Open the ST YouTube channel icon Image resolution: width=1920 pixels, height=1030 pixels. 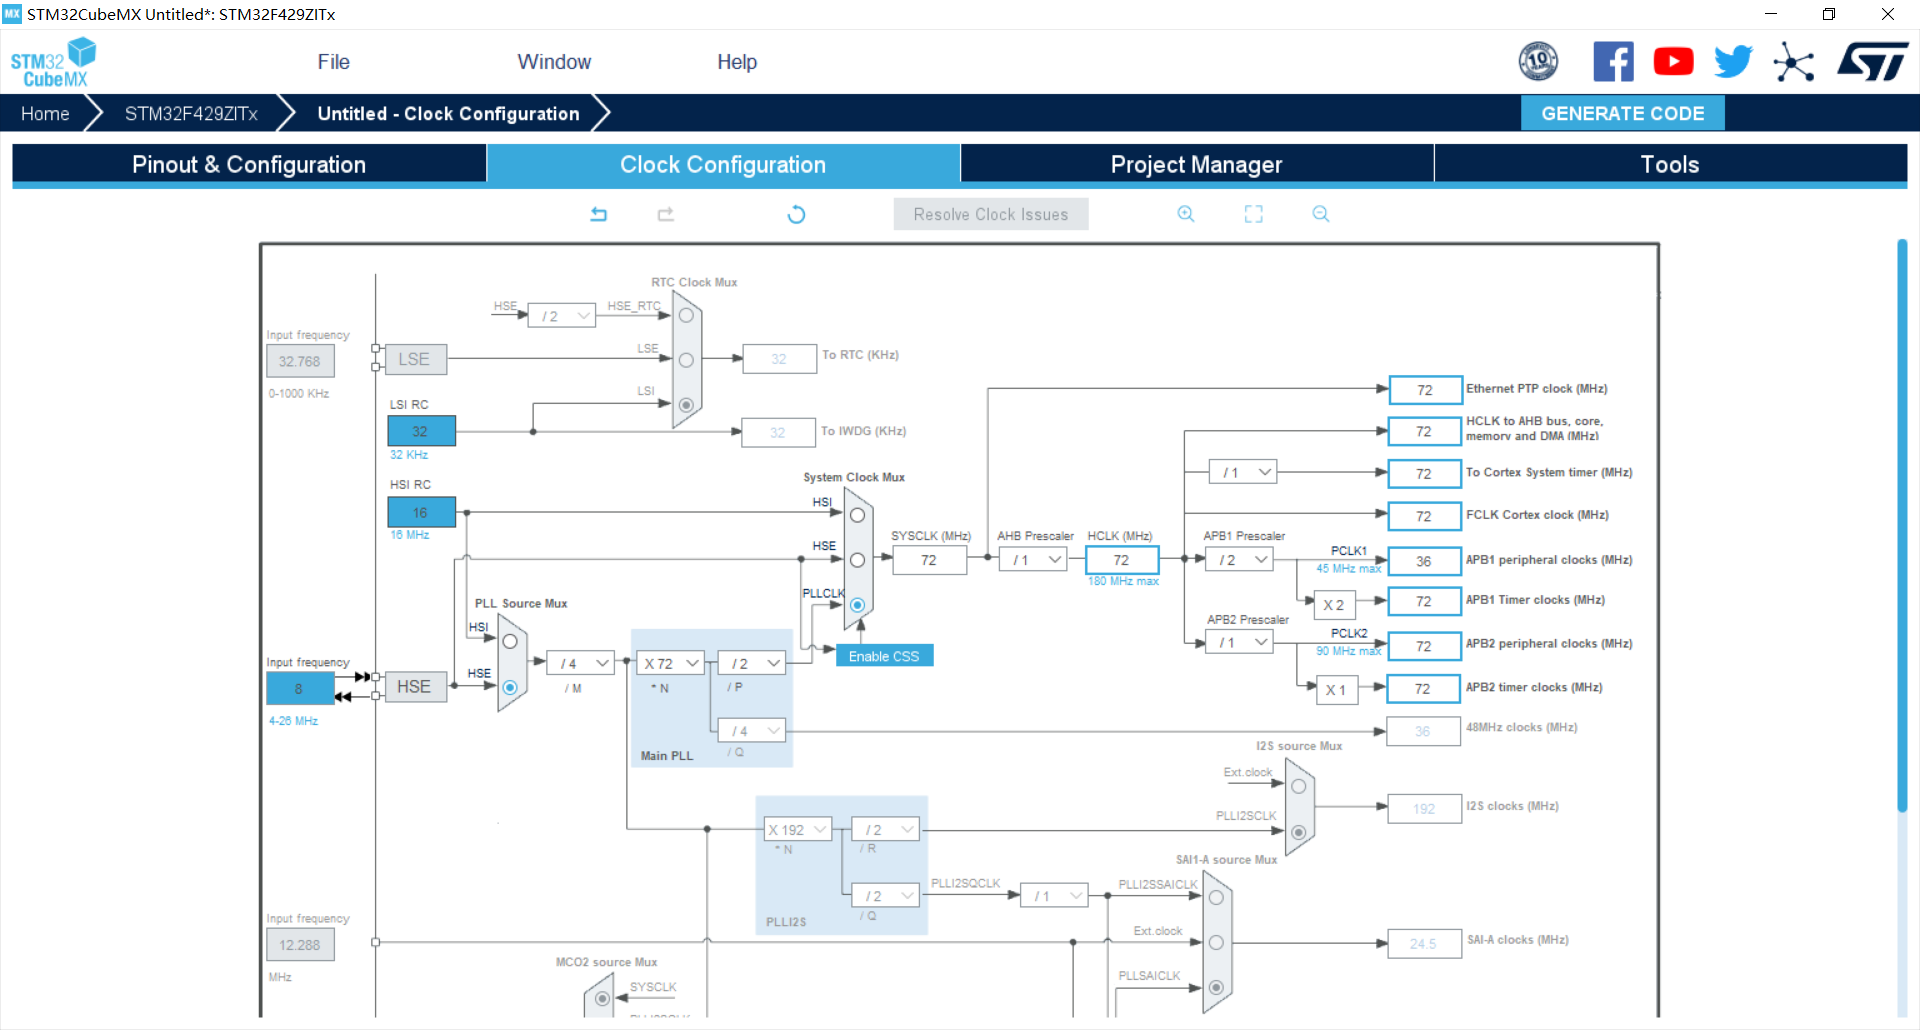tap(1673, 62)
